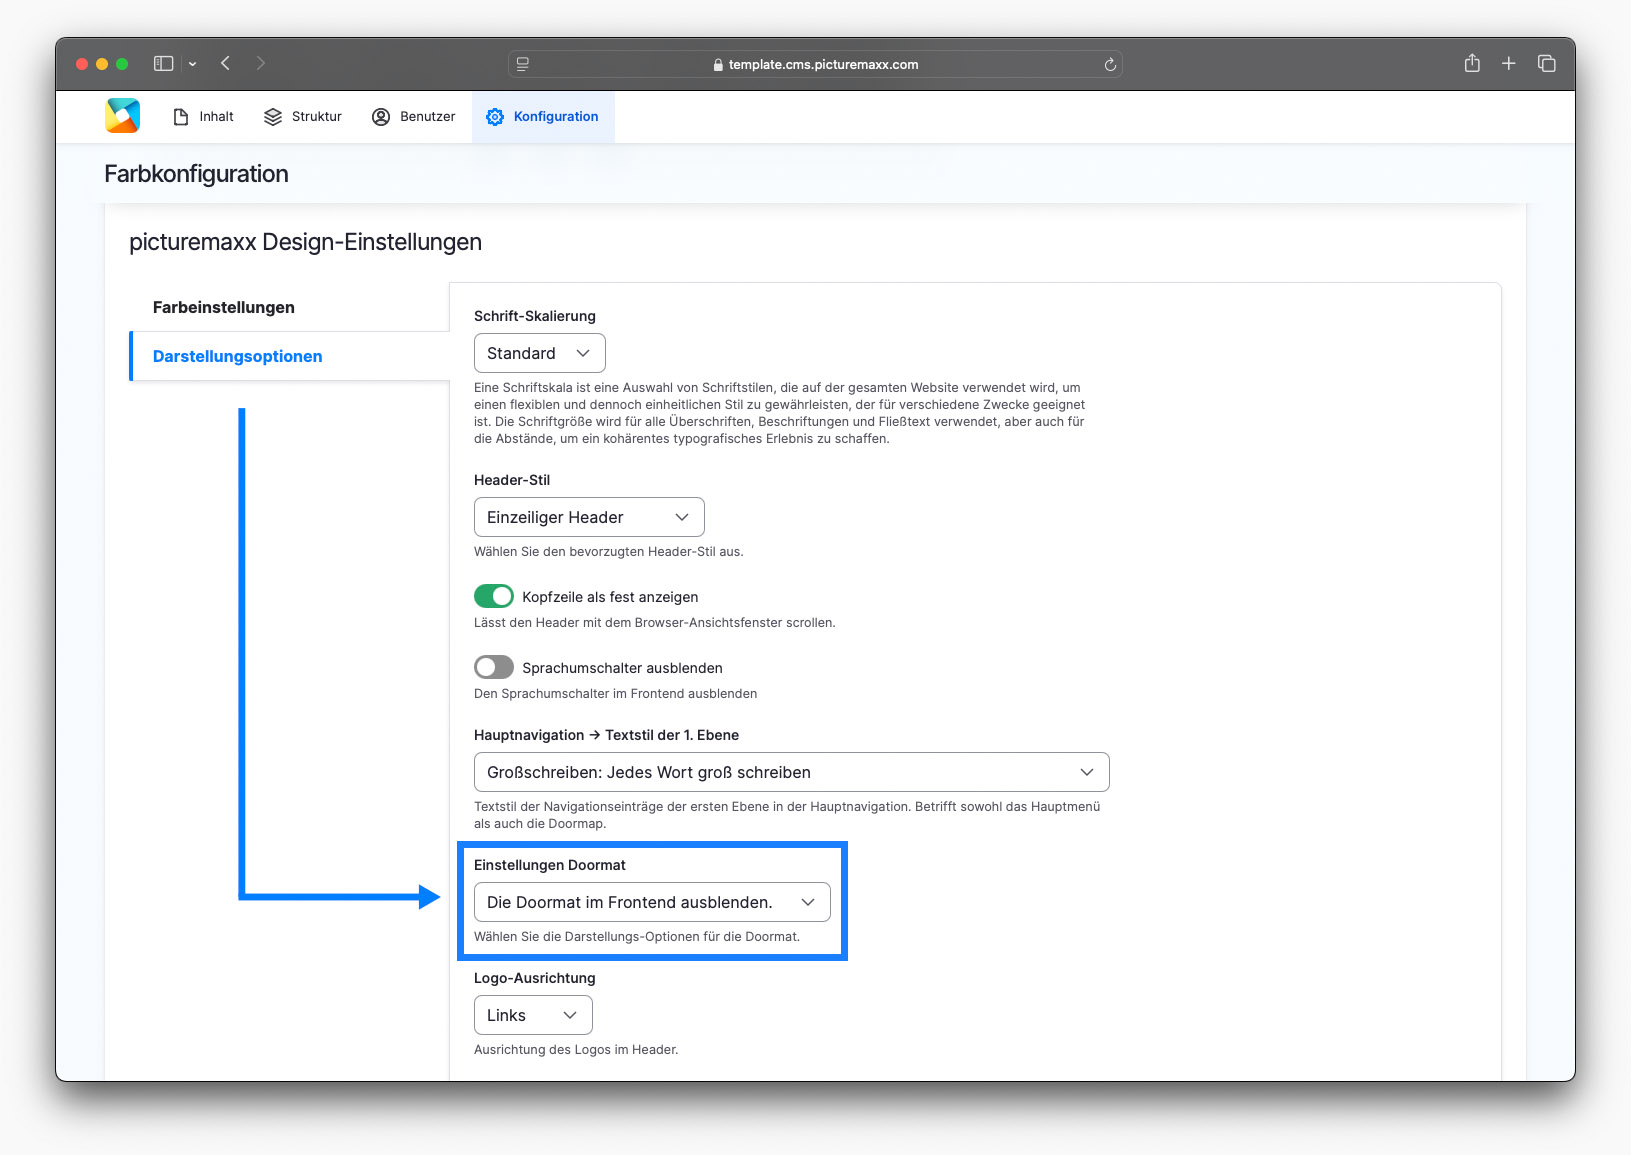Image resolution: width=1631 pixels, height=1155 pixels.
Task: Click the picturemaxx Design-Einstellungen heading
Action: coord(305,242)
